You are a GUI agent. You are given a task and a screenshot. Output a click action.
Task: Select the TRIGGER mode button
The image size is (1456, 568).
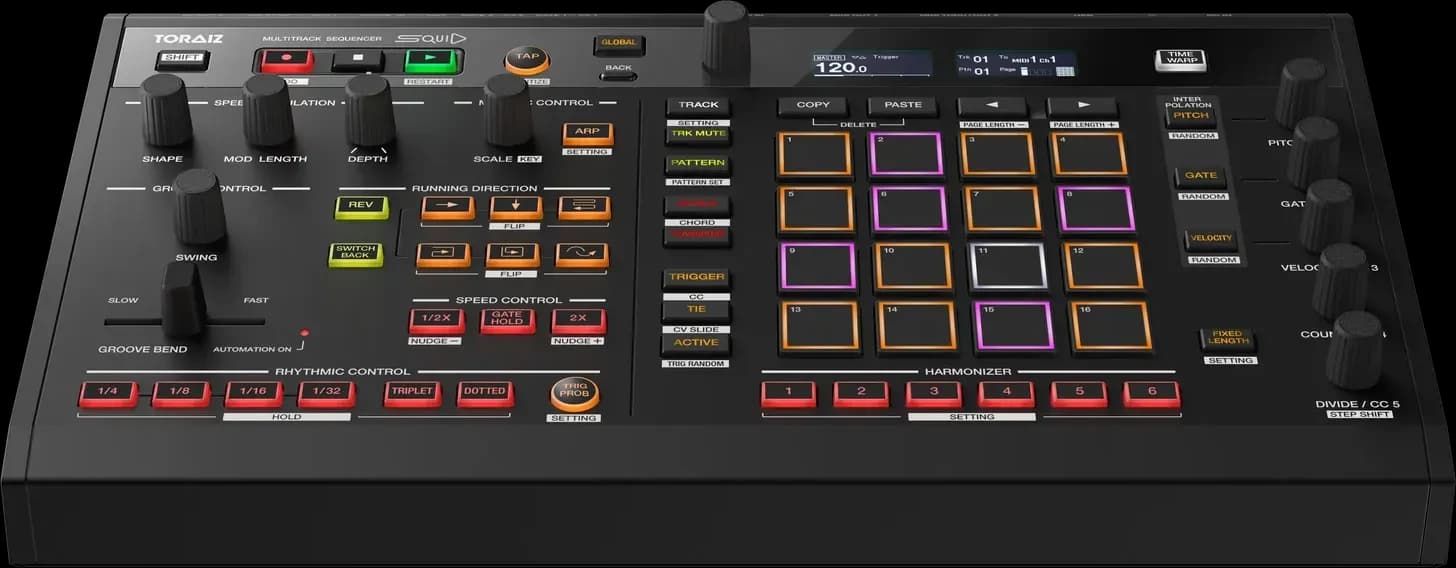tap(696, 278)
